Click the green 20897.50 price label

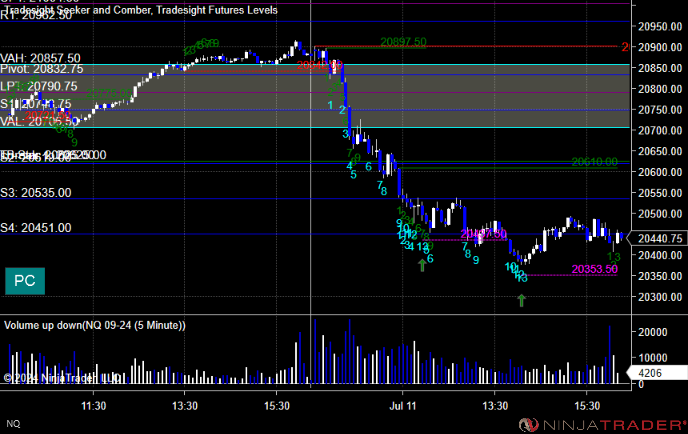click(x=403, y=42)
